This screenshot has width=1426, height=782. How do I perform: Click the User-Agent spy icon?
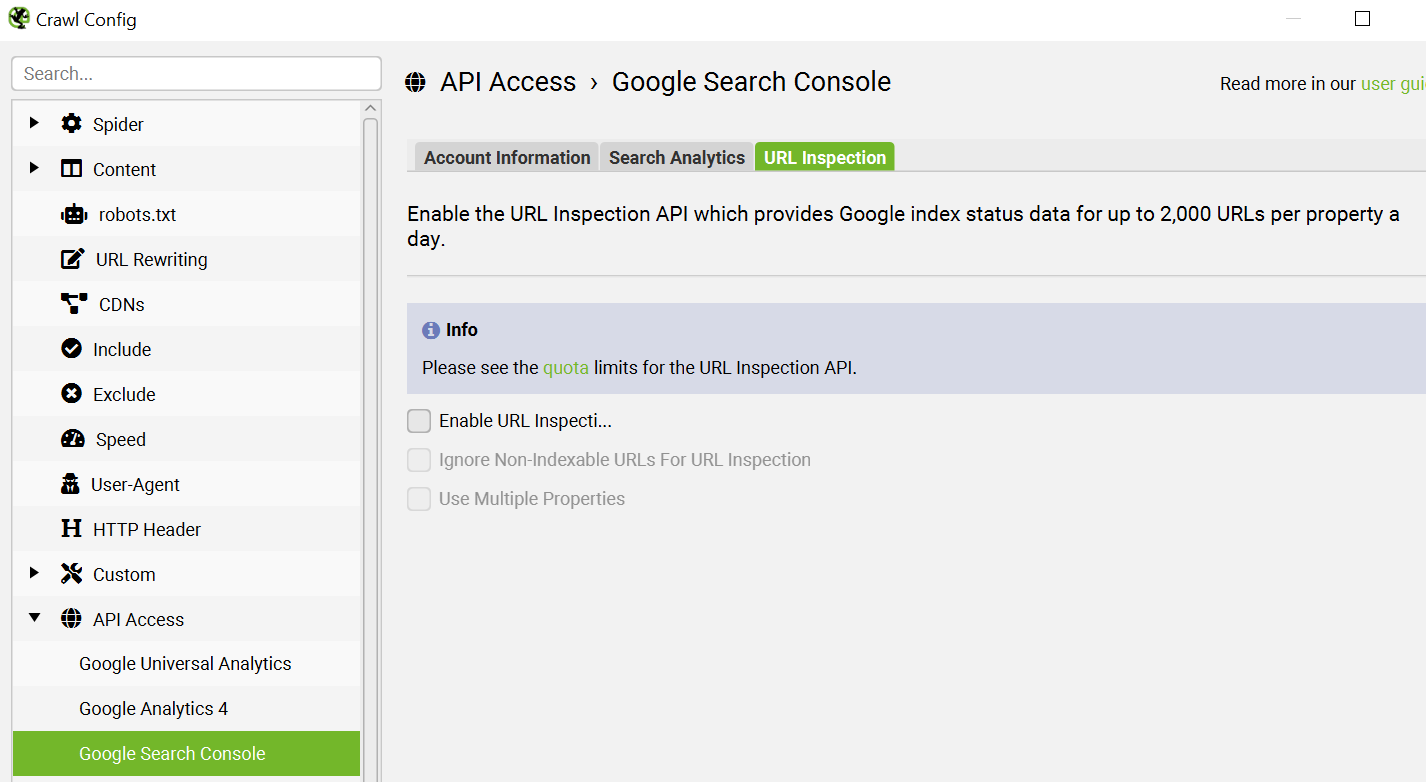tap(70, 484)
